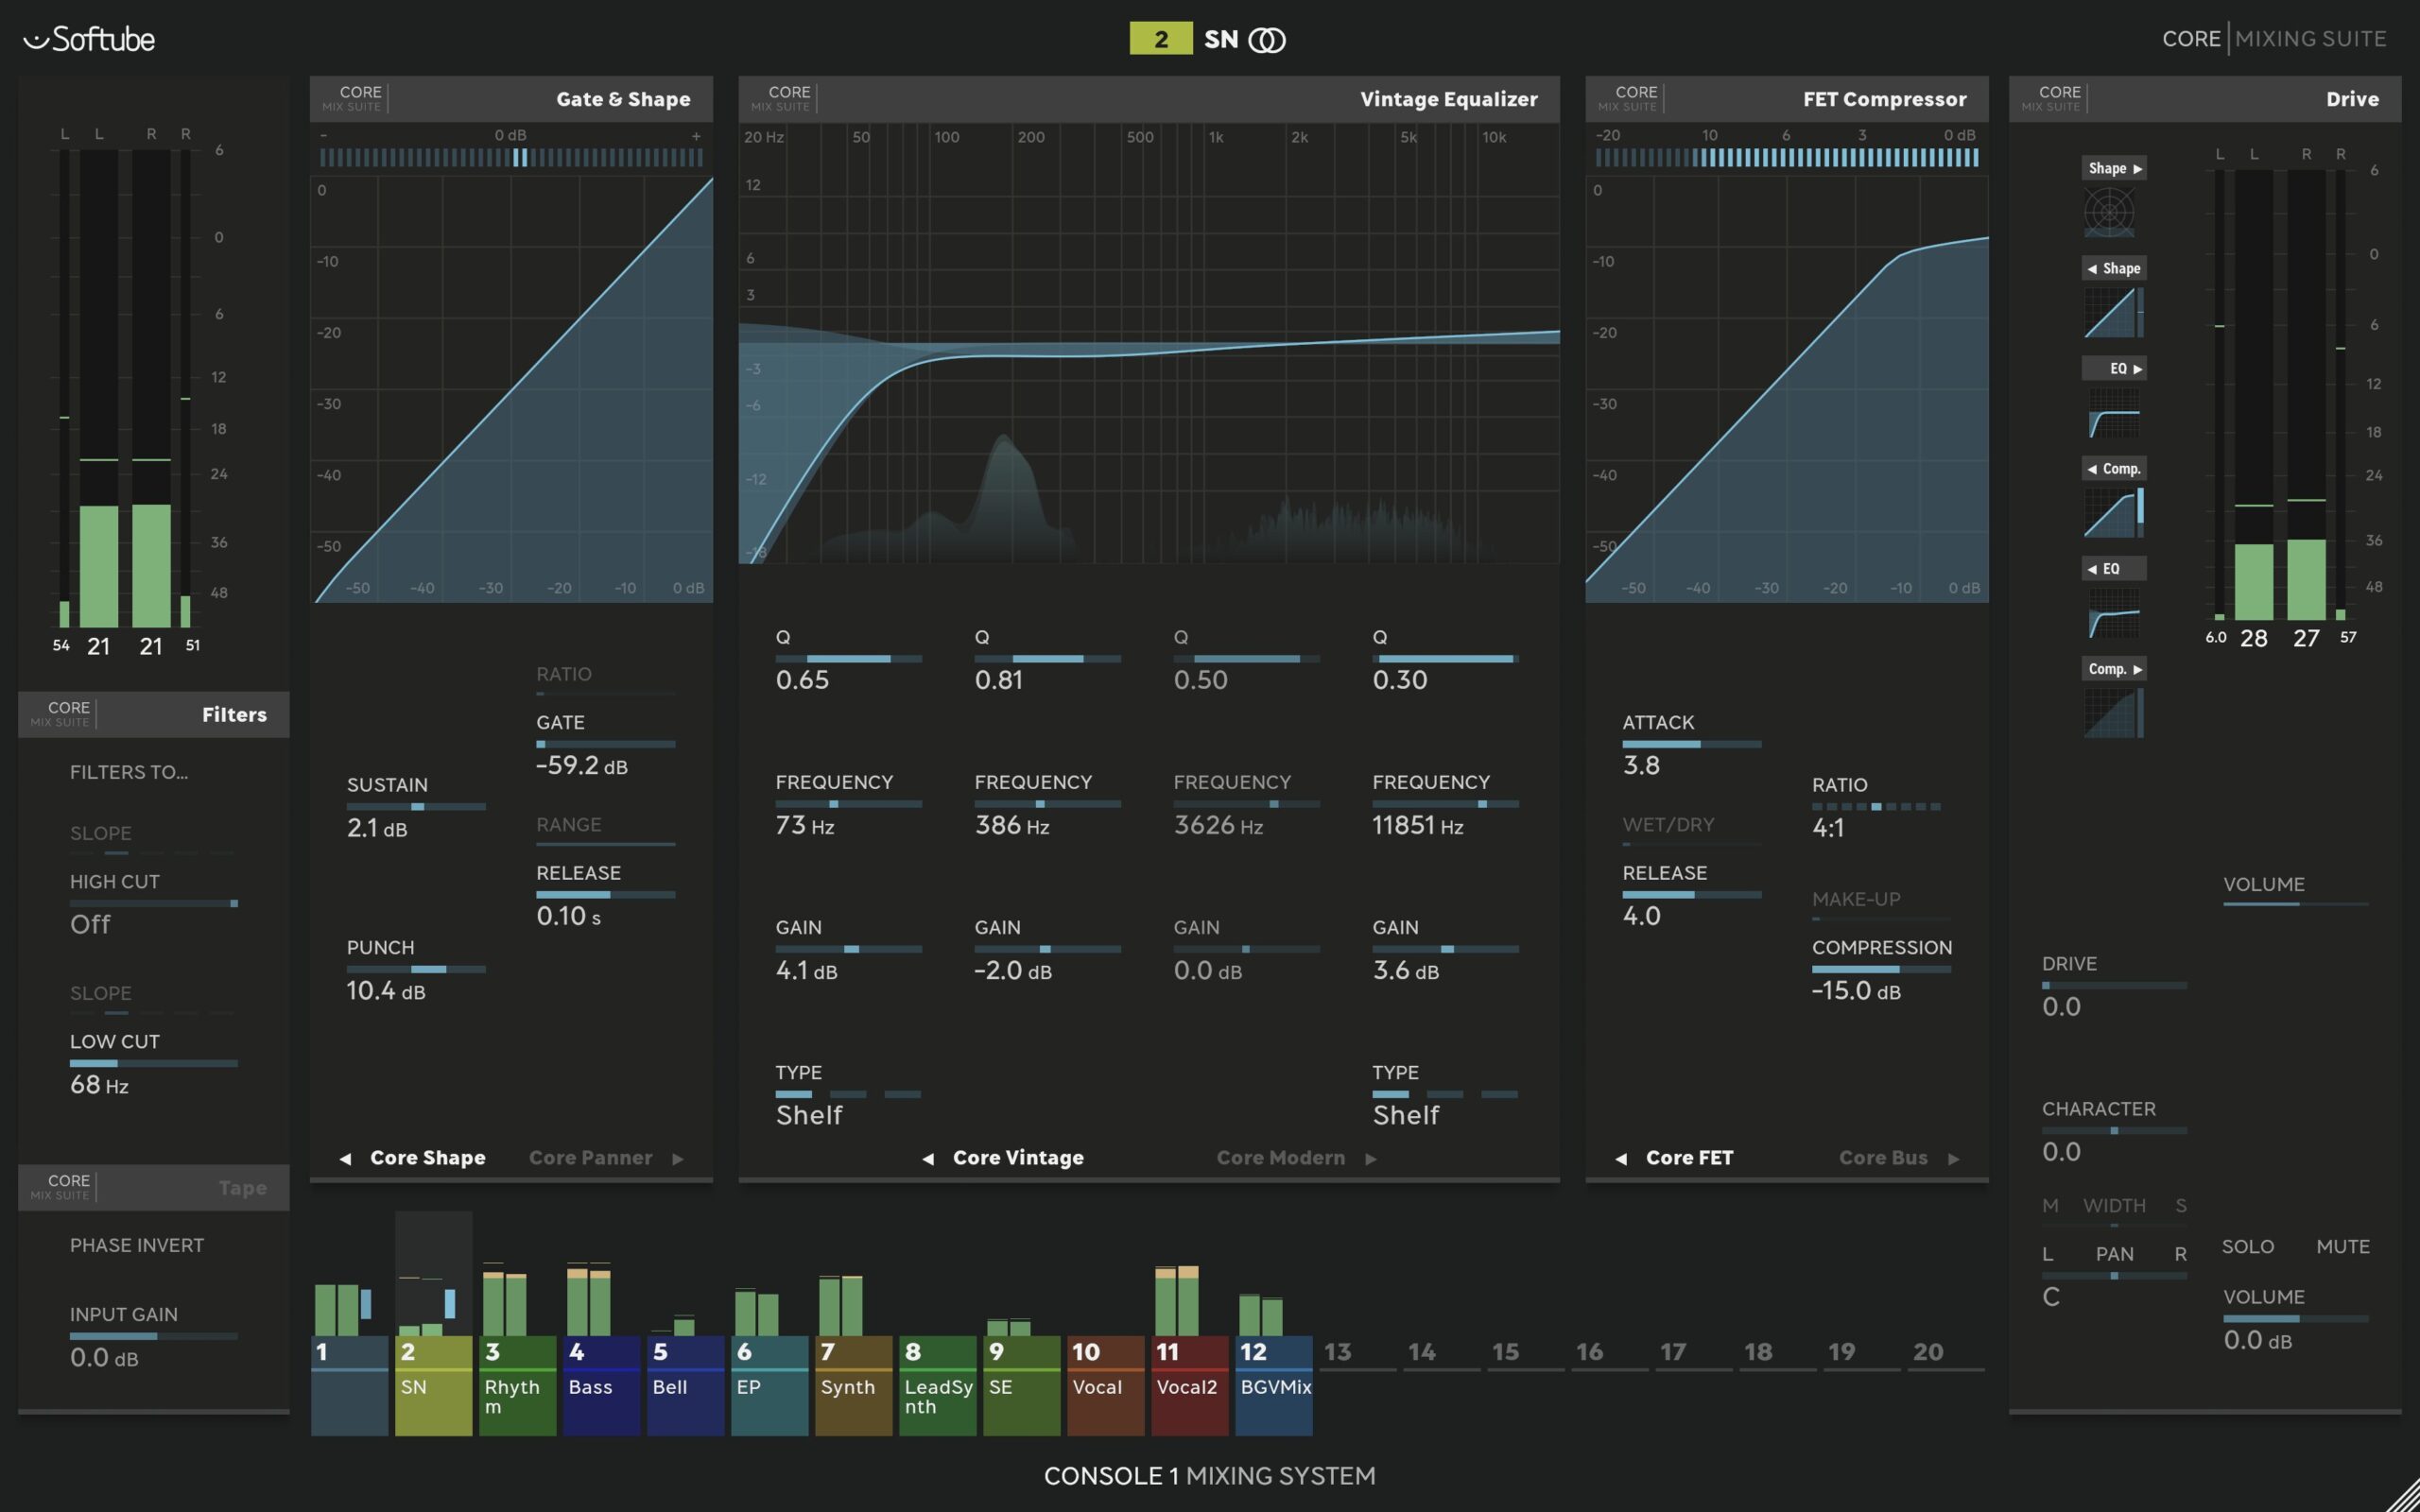Click the stereo link icon beside SN
The height and width of the screenshot is (1512, 2420).
pos(1267,40)
